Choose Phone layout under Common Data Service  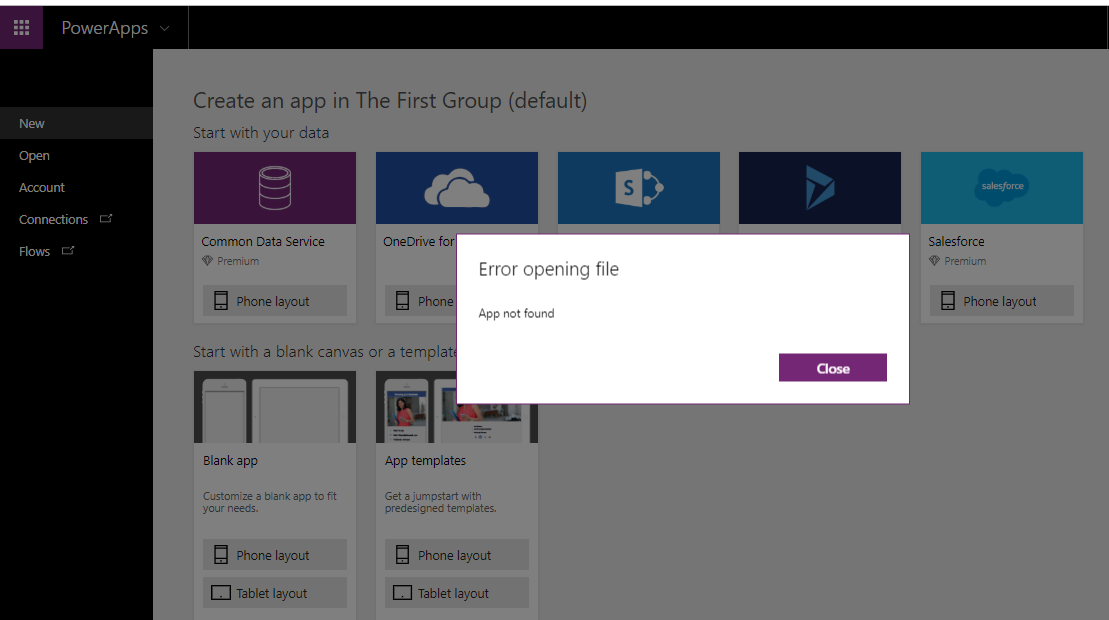tap(274, 300)
